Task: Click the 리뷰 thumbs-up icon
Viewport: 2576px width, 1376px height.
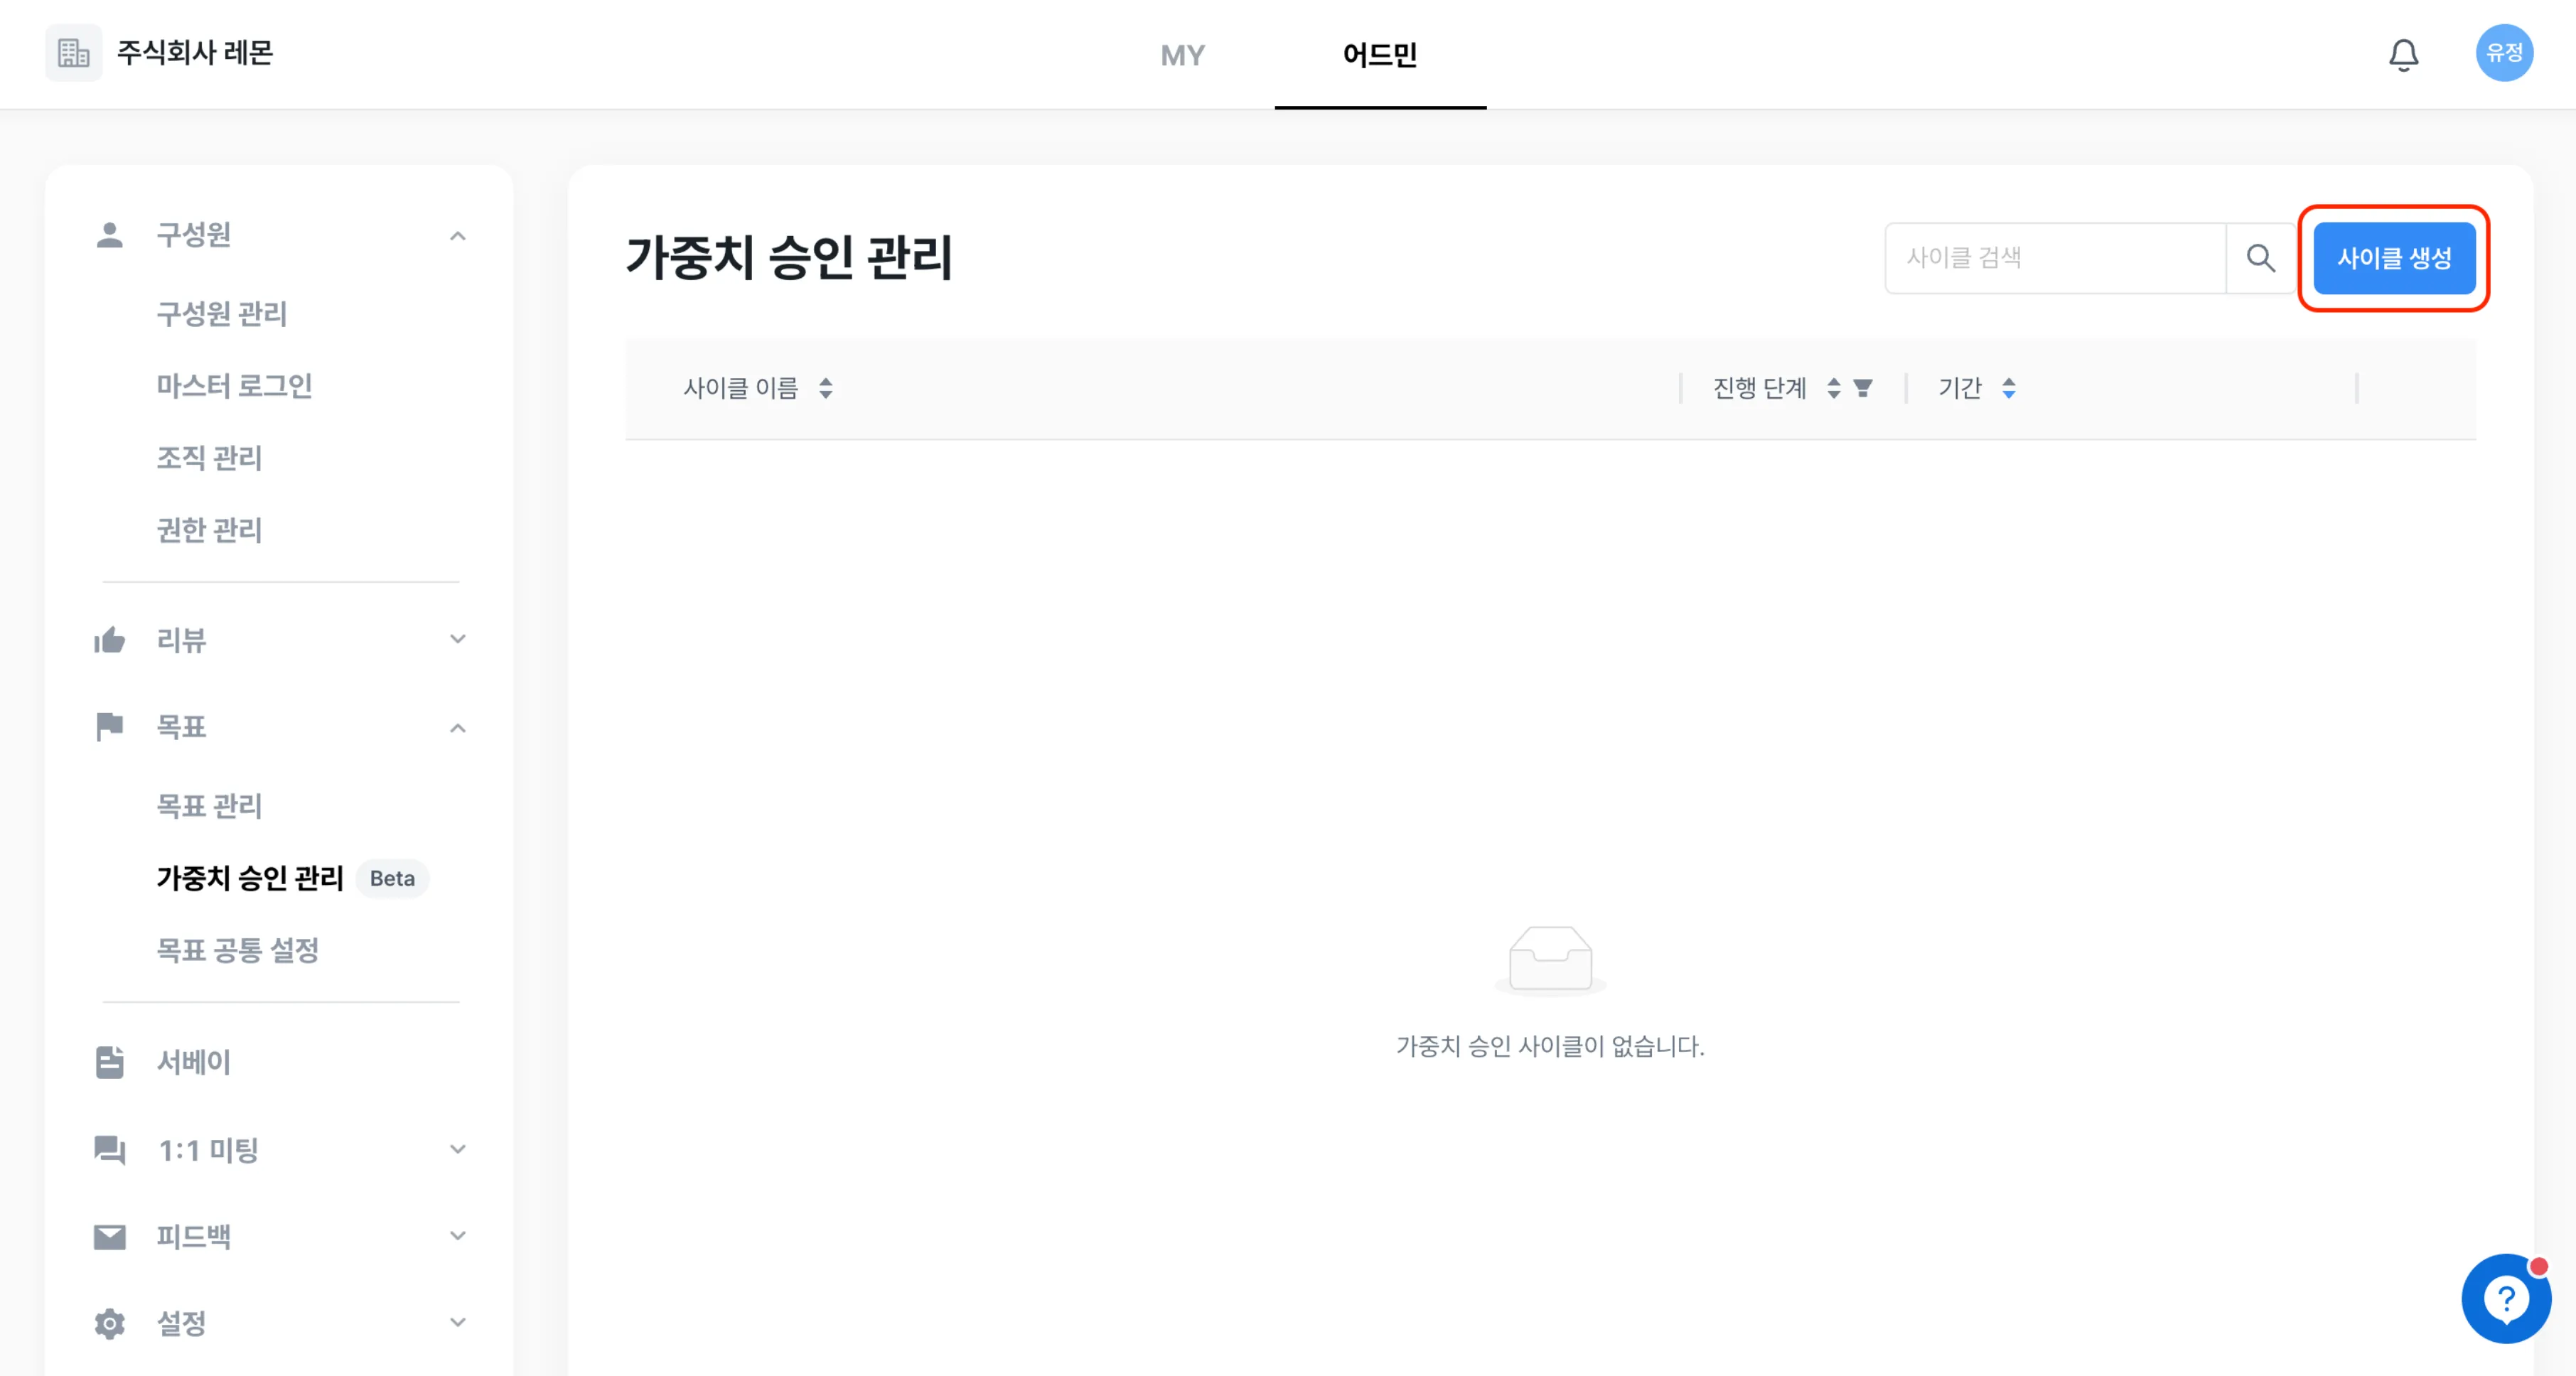Action: tap(110, 640)
